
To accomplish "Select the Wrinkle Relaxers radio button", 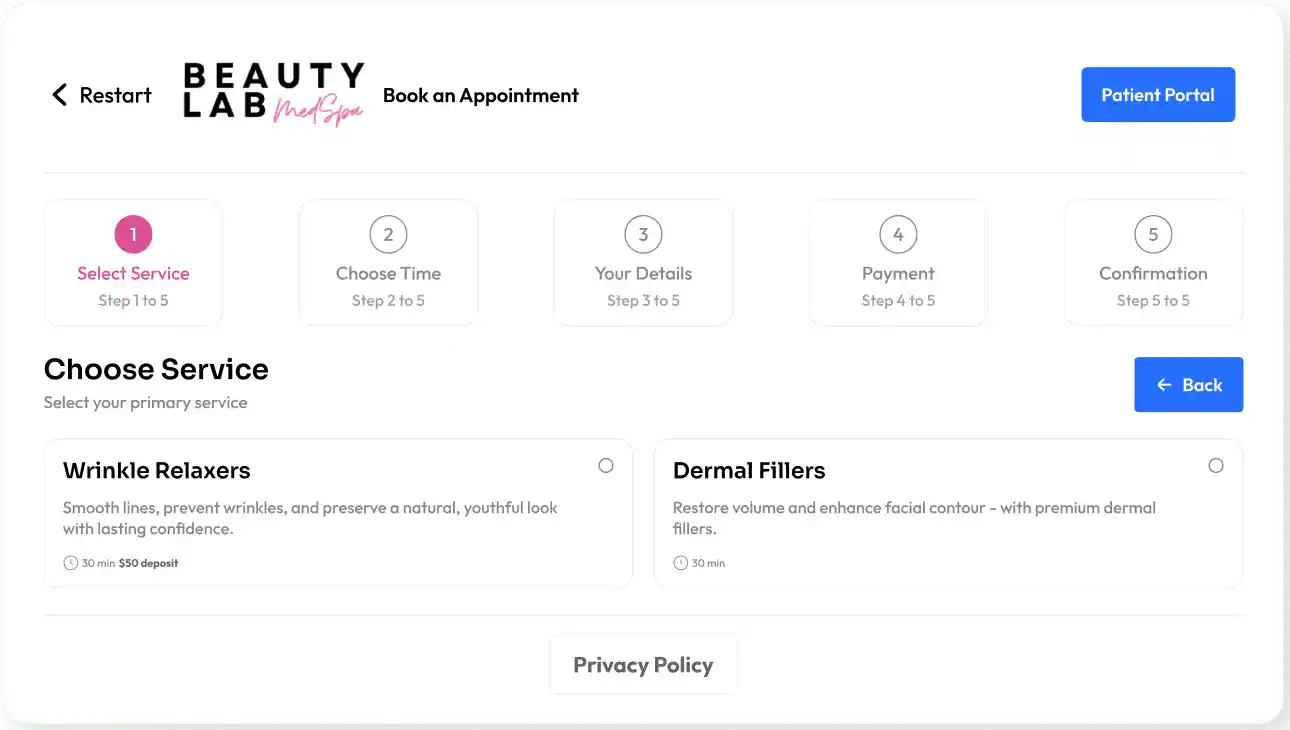I will coord(606,465).
